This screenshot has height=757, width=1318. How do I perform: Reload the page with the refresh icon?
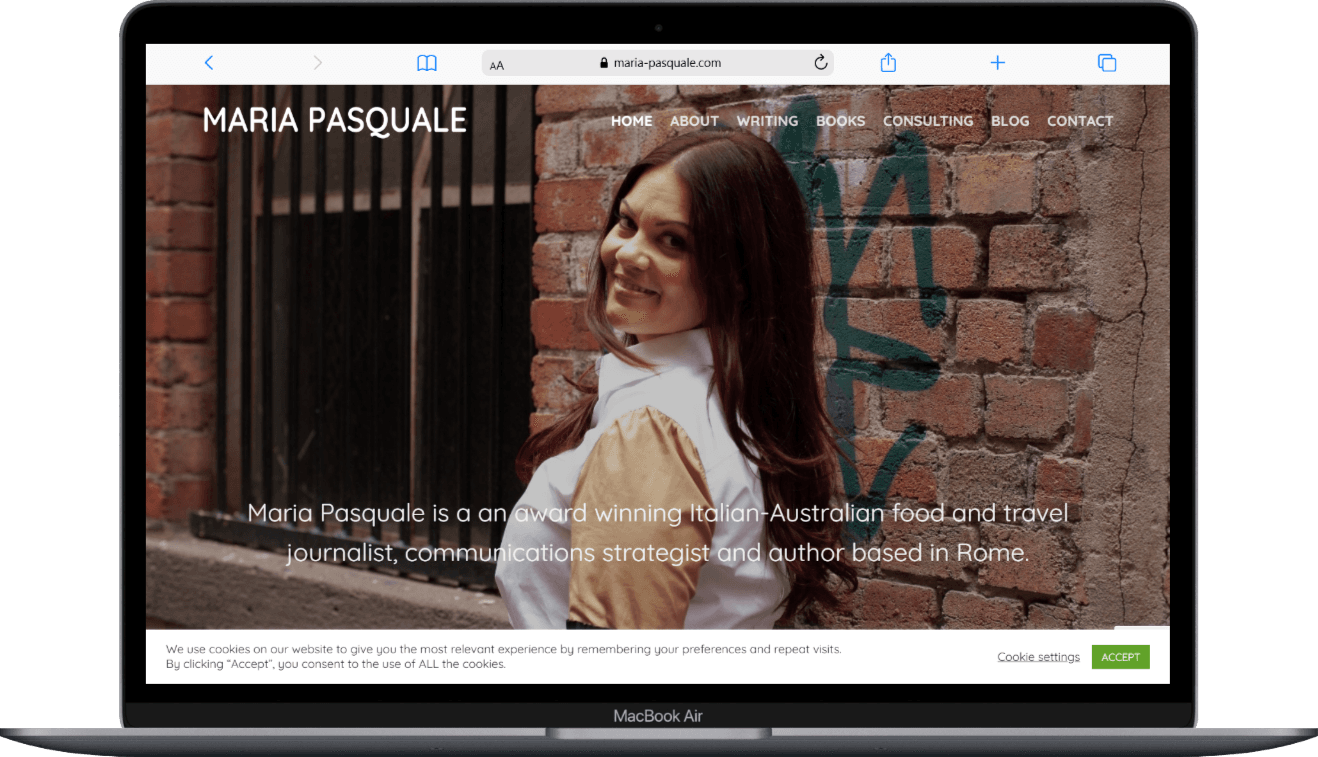click(x=821, y=63)
